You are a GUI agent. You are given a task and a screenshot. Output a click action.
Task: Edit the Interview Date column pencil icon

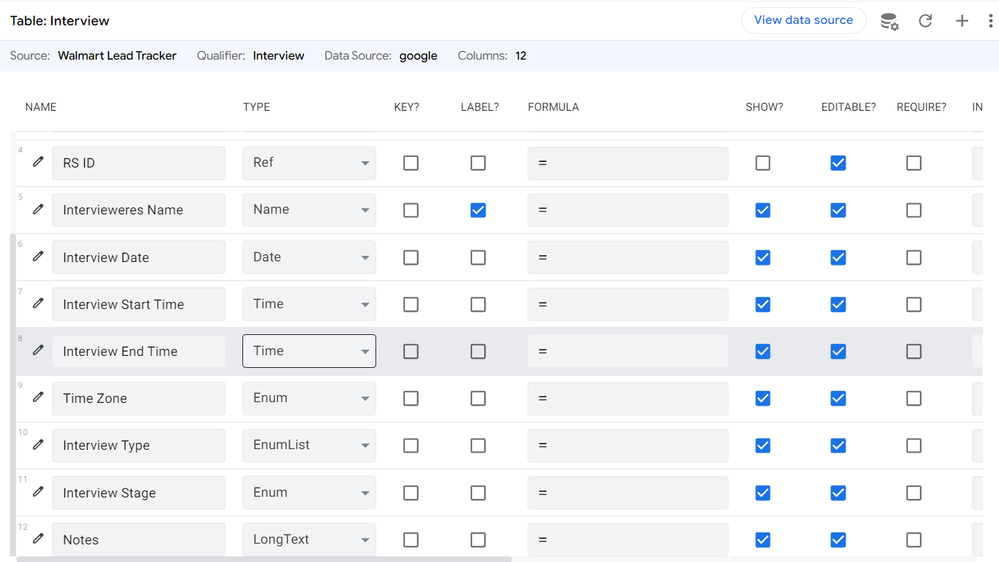tap(38, 256)
